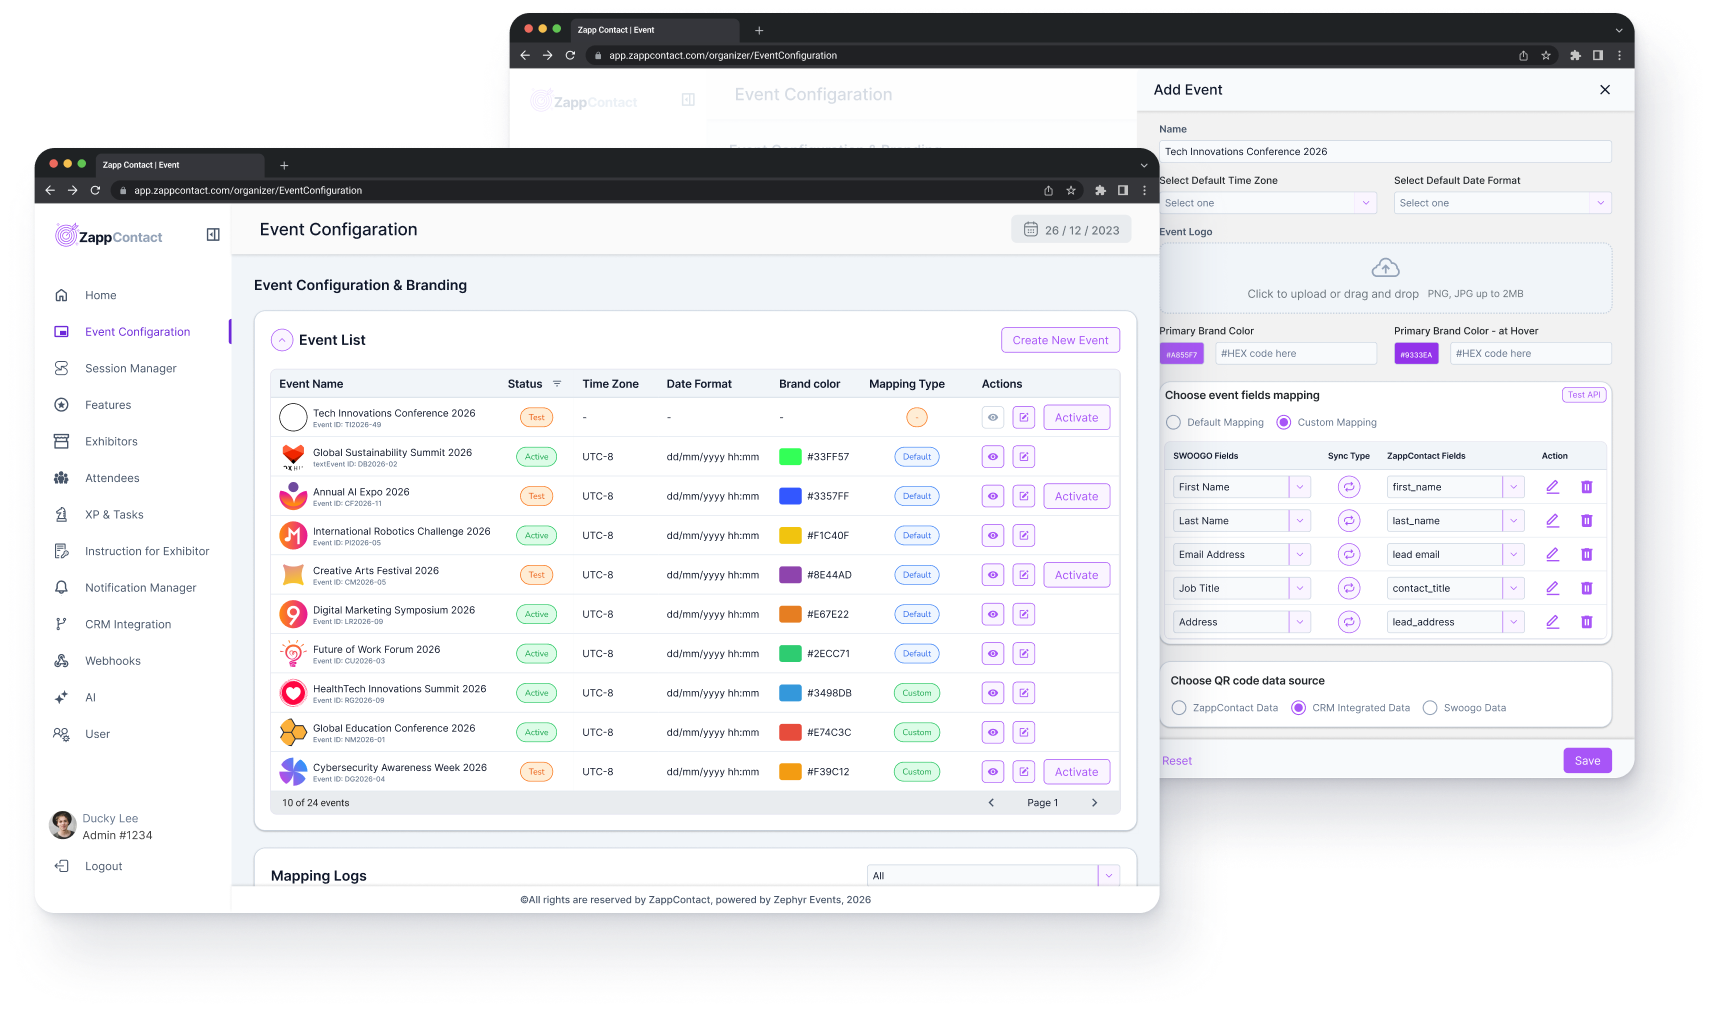Select Default Mapping radio button
The width and height of the screenshot is (1712, 1012).
coord(1173,422)
